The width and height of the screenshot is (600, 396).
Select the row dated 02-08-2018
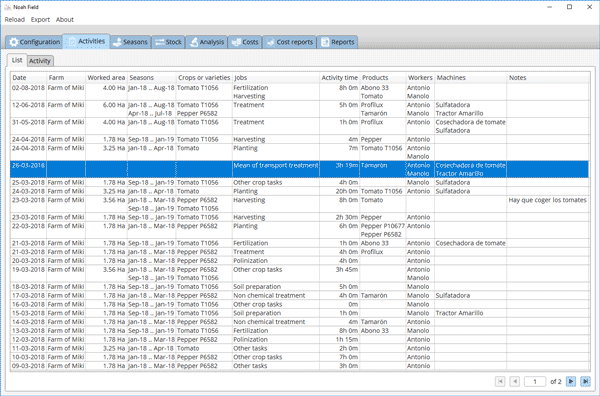(300, 92)
